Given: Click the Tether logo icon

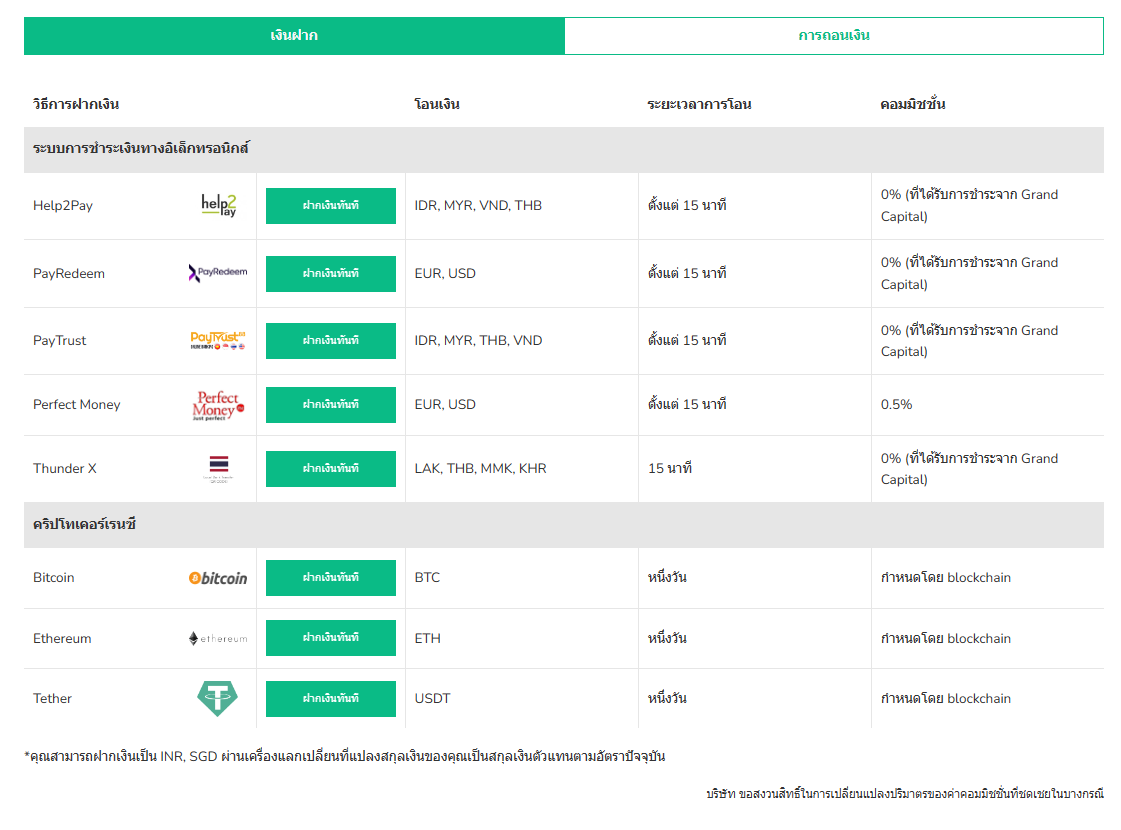Looking at the screenshot, I should pyautogui.click(x=218, y=698).
